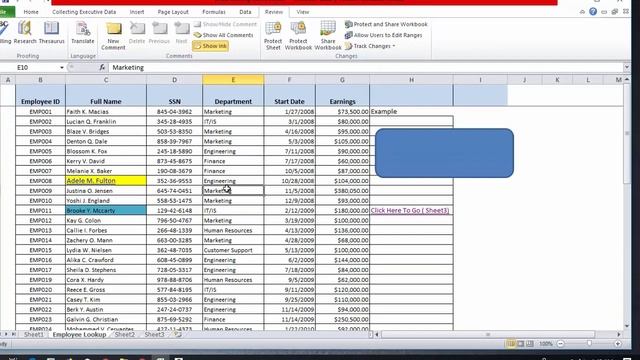
Task: Expand the formula bar with the right-edge arrow
Action: (x=627, y=67)
